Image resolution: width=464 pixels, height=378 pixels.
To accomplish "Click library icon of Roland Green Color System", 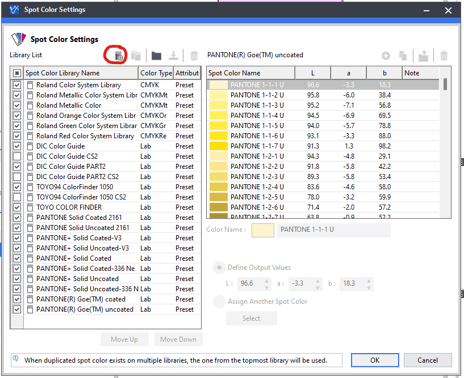I will point(30,126).
